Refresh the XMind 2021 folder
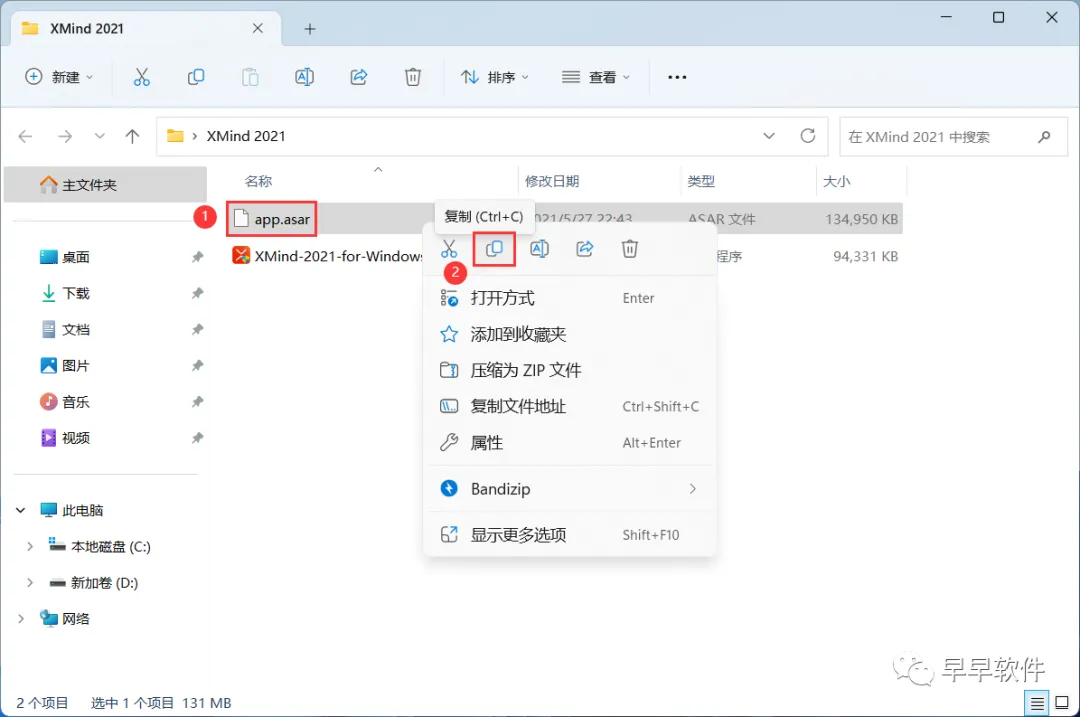 point(808,136)
